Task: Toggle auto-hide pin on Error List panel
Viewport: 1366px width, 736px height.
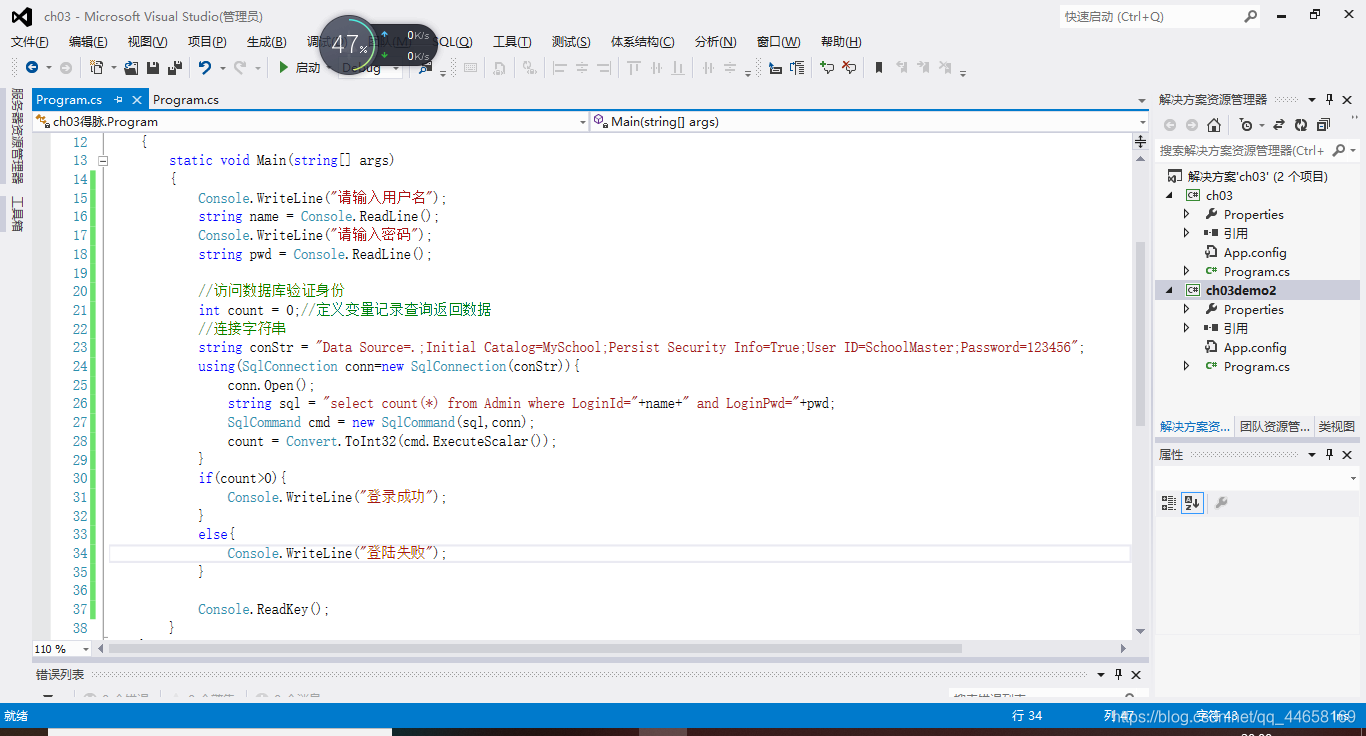Action: click(x=1119, y=674)
